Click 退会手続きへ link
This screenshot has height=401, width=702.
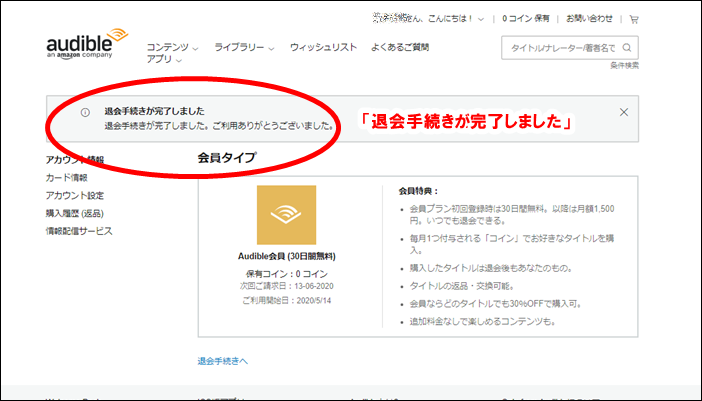coord(223,361)
